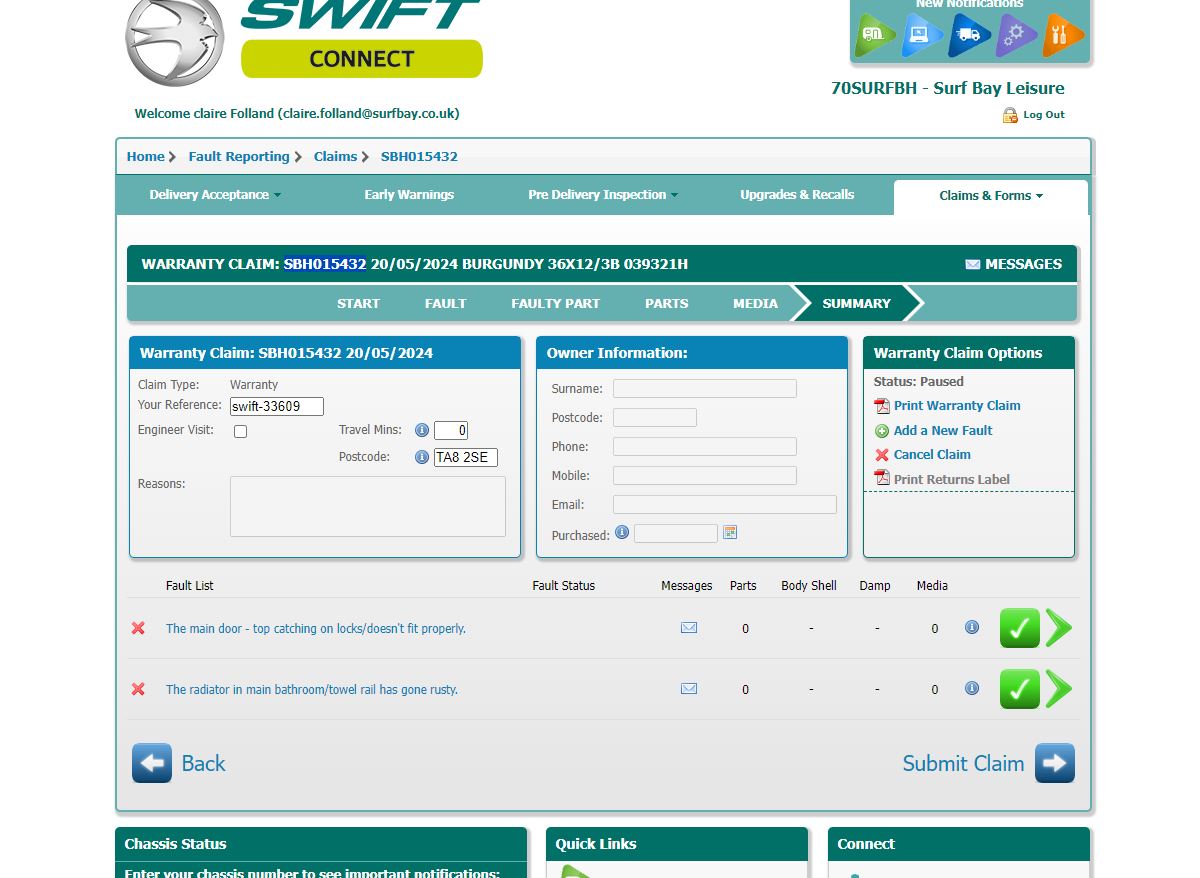Open the purple gears notification icon
The height and width of the screenshot is (878, 1200).
point(1016,36)
